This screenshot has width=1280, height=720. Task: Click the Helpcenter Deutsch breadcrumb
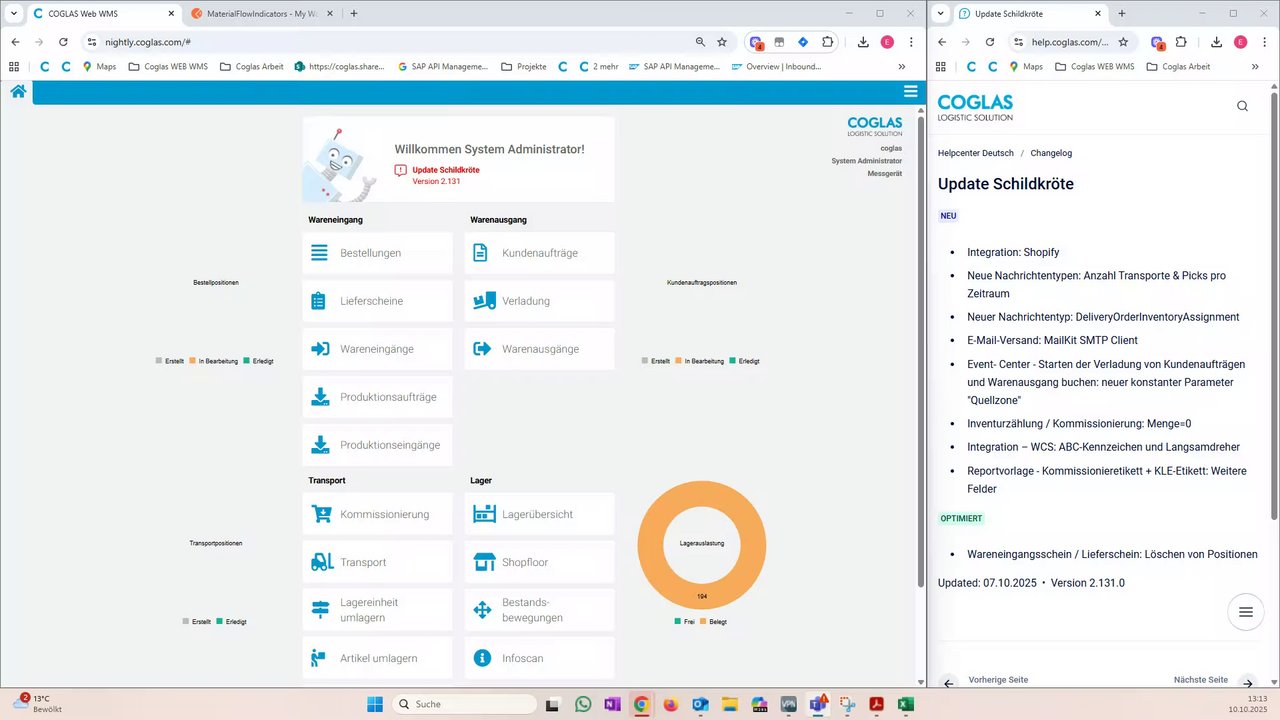975,153
